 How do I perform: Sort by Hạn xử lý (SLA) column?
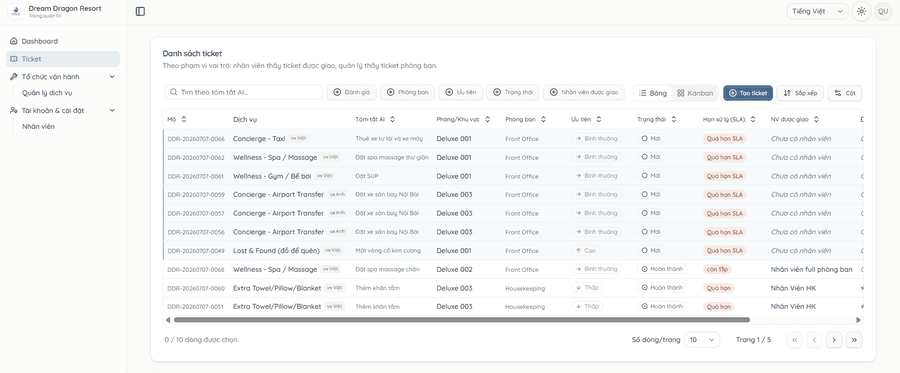[x=728, y=119]
